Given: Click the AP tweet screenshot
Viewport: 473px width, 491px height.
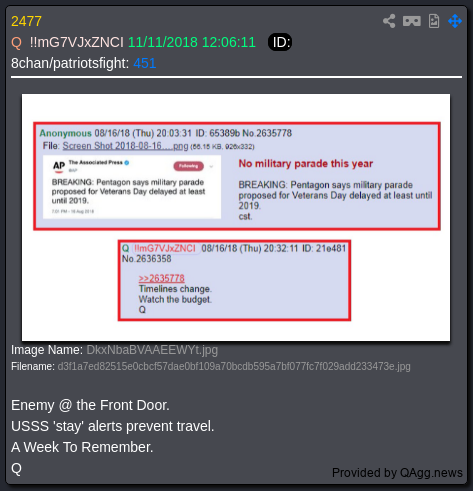Looking at the screenshot, I should [x=132, y=187].
